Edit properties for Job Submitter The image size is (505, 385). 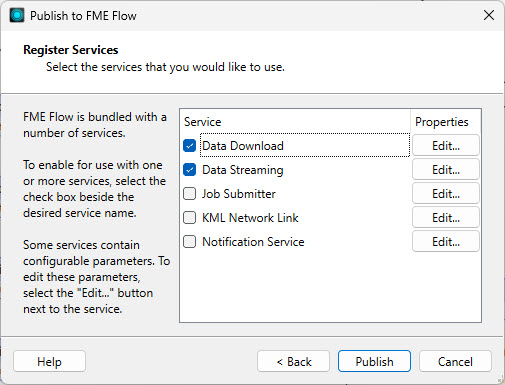[x=446, y=194]
